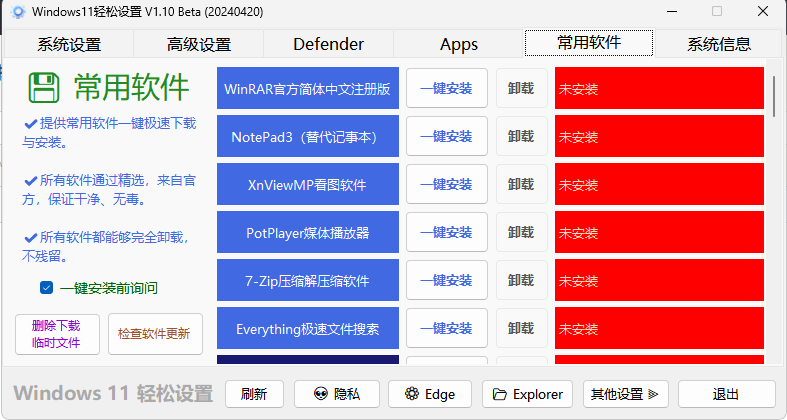The width and height of the screenshot is (787, 420).
Task: Switch to the 系统设置 tab
Action: (x=69, y=44)
